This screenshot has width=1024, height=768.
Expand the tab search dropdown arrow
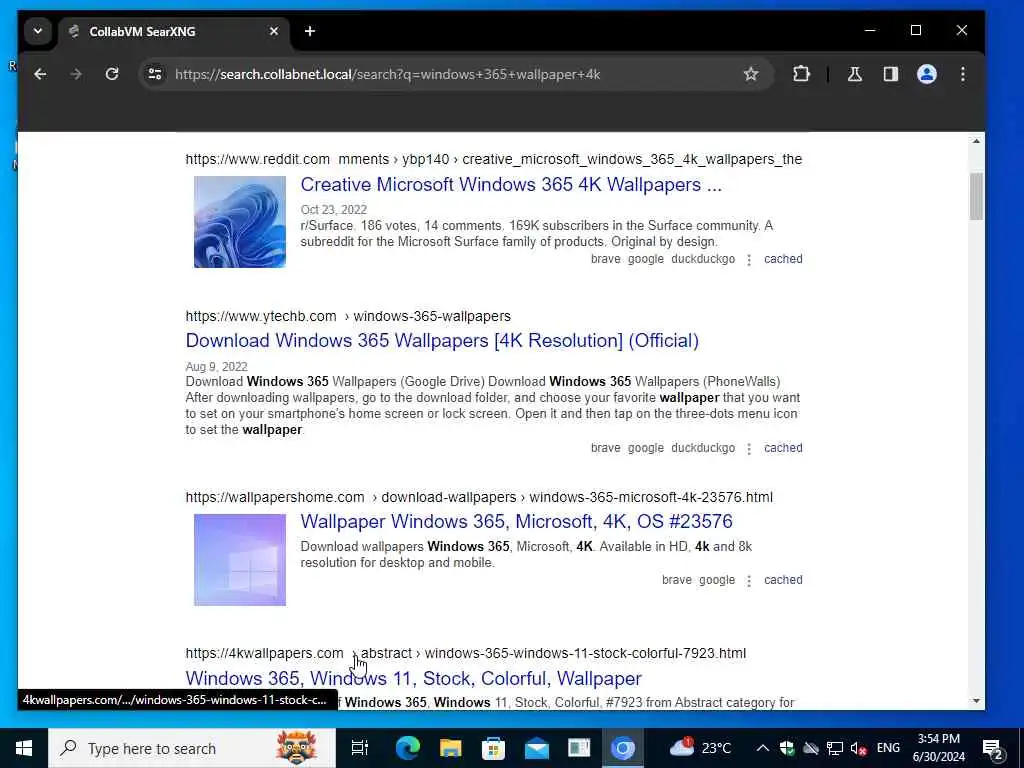[38, 31]
